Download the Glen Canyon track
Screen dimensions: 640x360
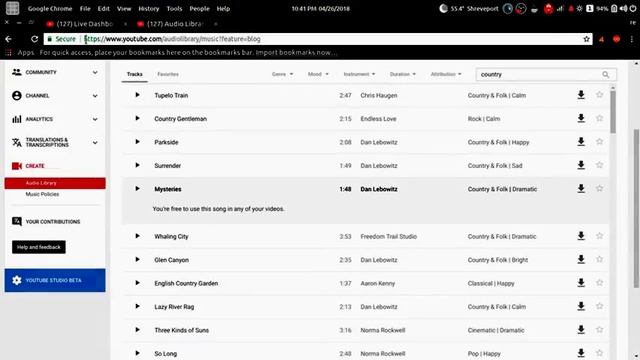click(x=581, y=260)
